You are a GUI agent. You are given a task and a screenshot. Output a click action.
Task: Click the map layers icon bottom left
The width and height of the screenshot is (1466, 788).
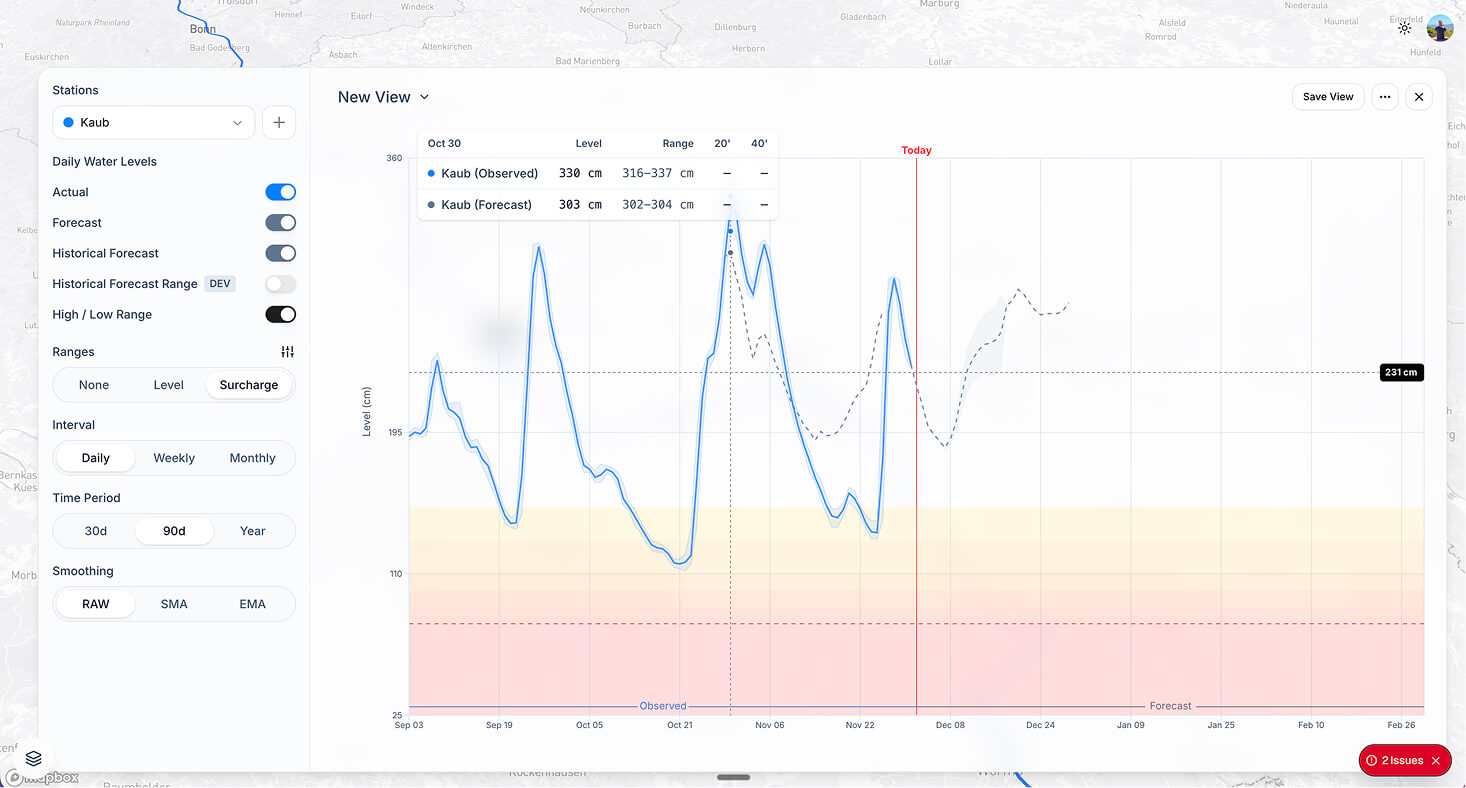(x=33, y=758)
